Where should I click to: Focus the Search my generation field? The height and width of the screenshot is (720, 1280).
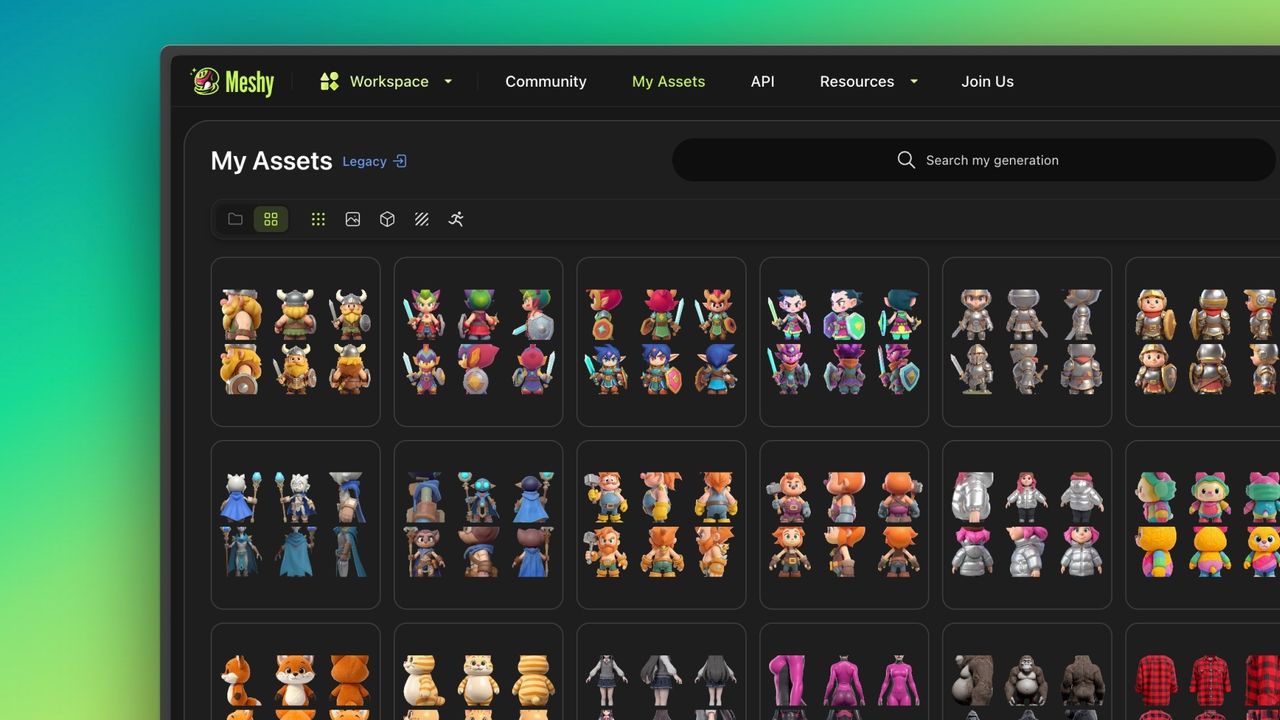coord(974,160)
